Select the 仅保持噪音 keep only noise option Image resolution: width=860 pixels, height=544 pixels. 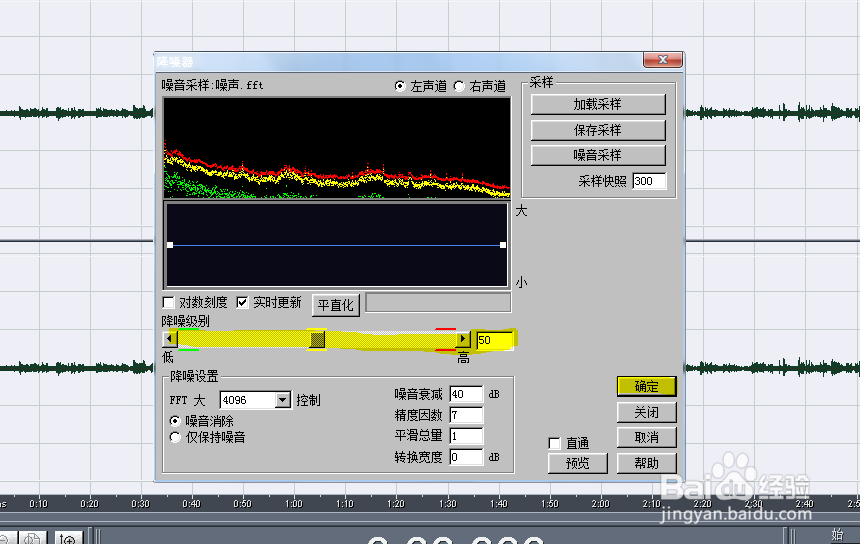(x=175, y=437)
